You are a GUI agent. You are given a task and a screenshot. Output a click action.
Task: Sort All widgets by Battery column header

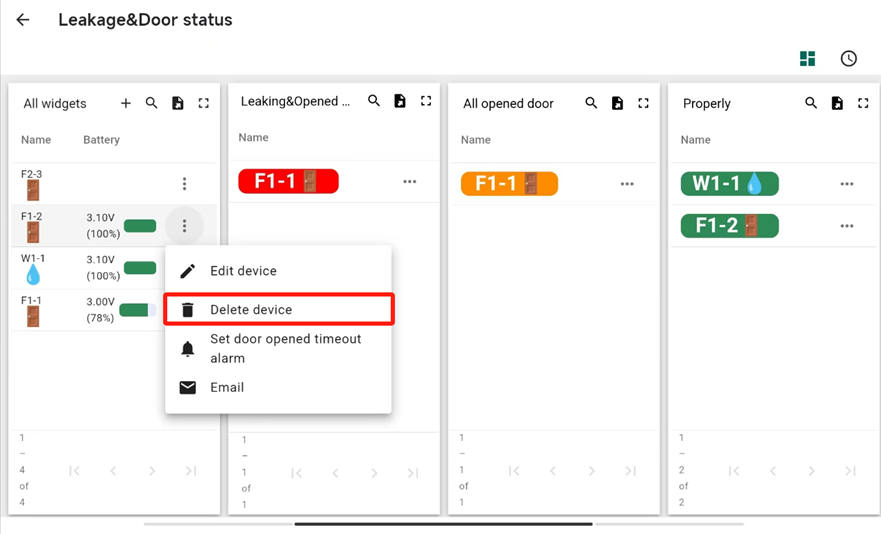click(x=101, y=140)
